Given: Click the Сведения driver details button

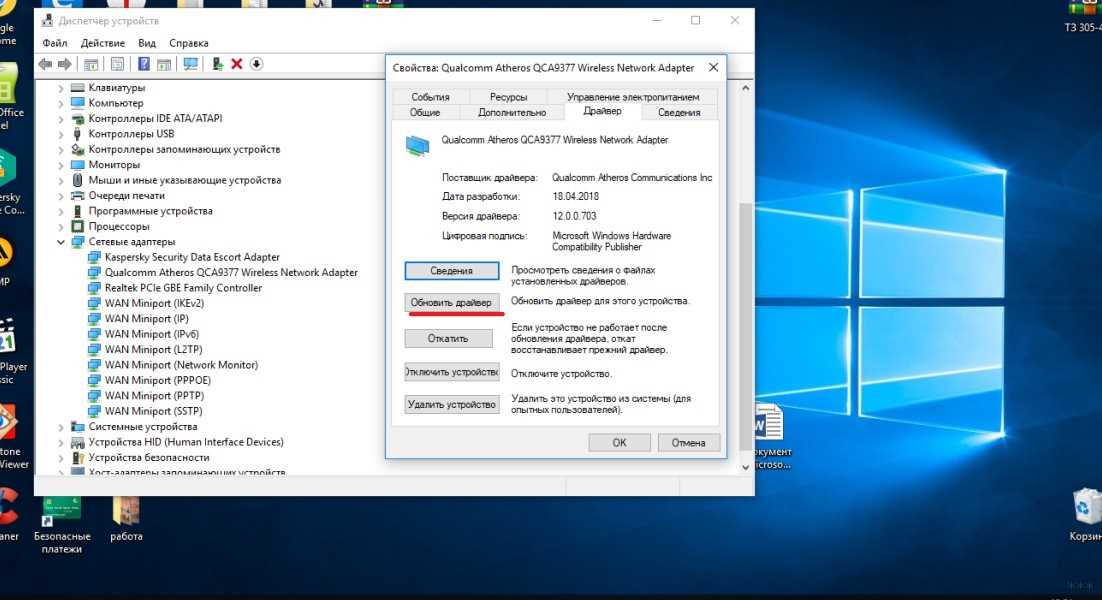Looking at the screenshot, I should [452, 270].
